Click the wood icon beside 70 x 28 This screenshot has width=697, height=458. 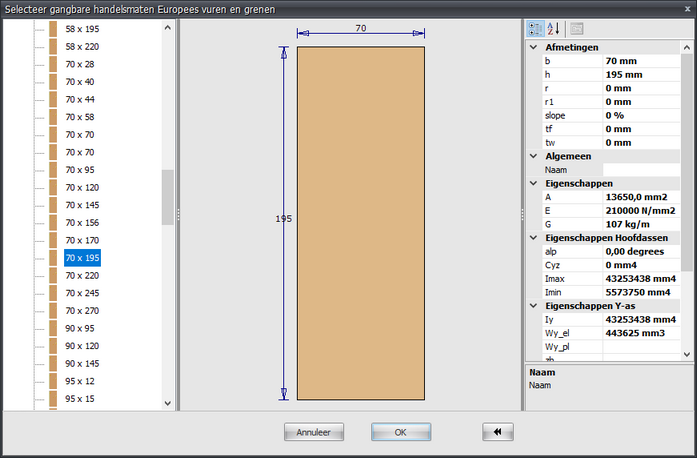tap(53, 64)
